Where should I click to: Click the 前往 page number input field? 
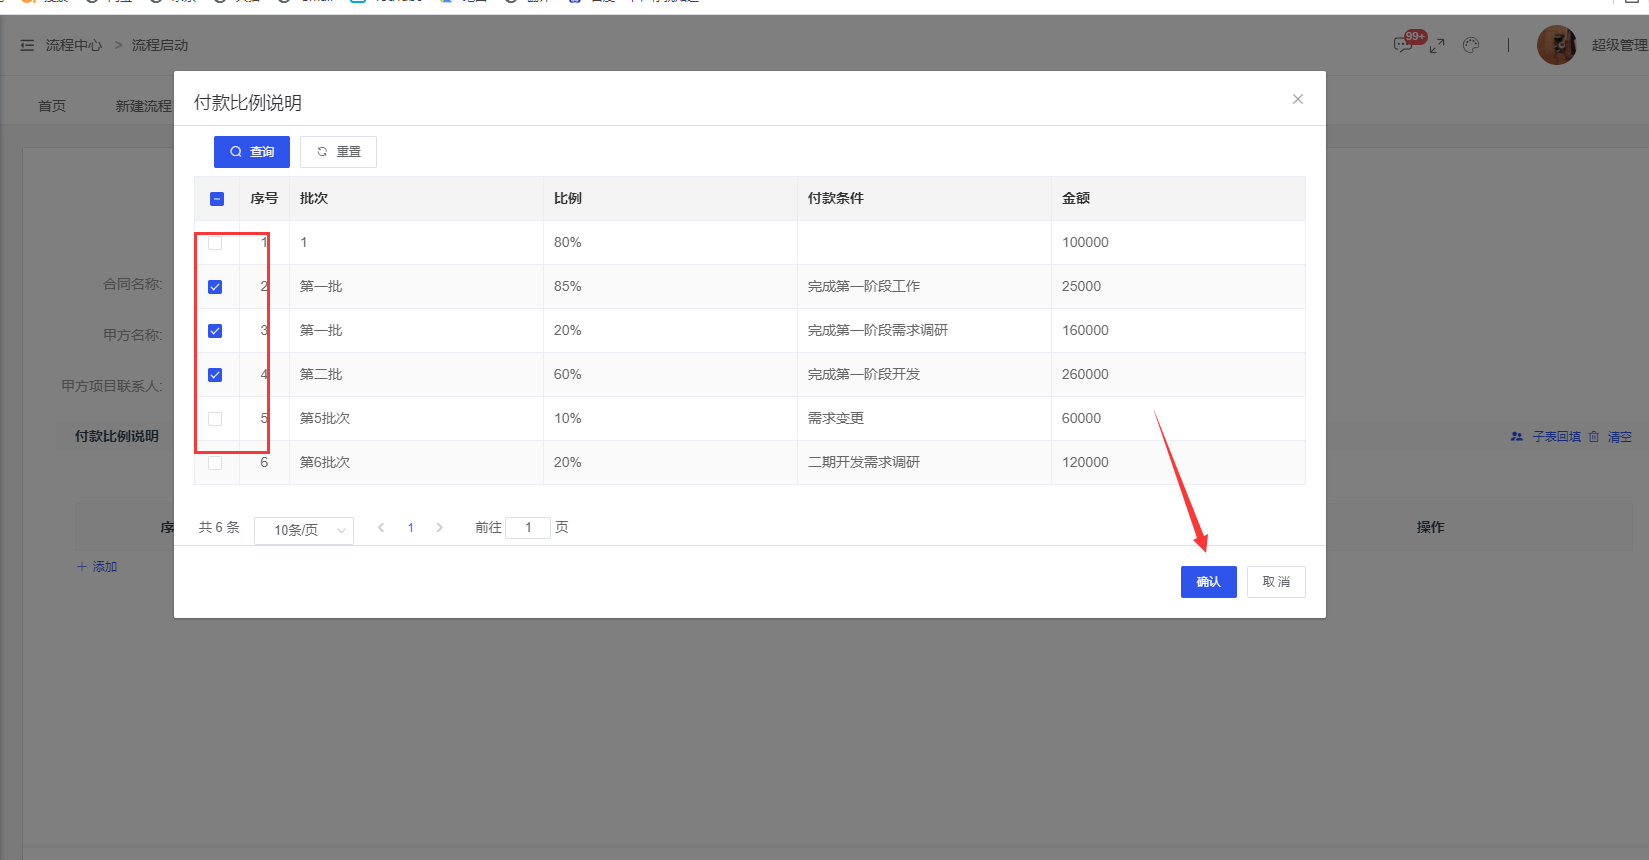[528, 528]
